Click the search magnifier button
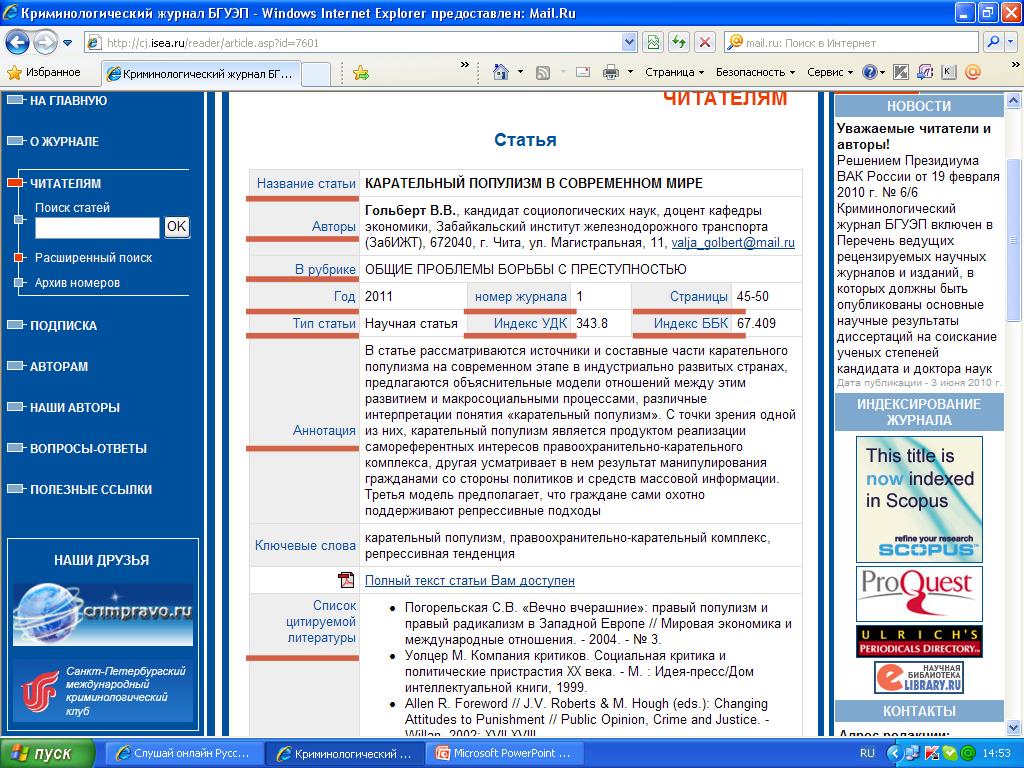Image resolution: width=1024 pixels, height=768 pixels. [993, 43]
